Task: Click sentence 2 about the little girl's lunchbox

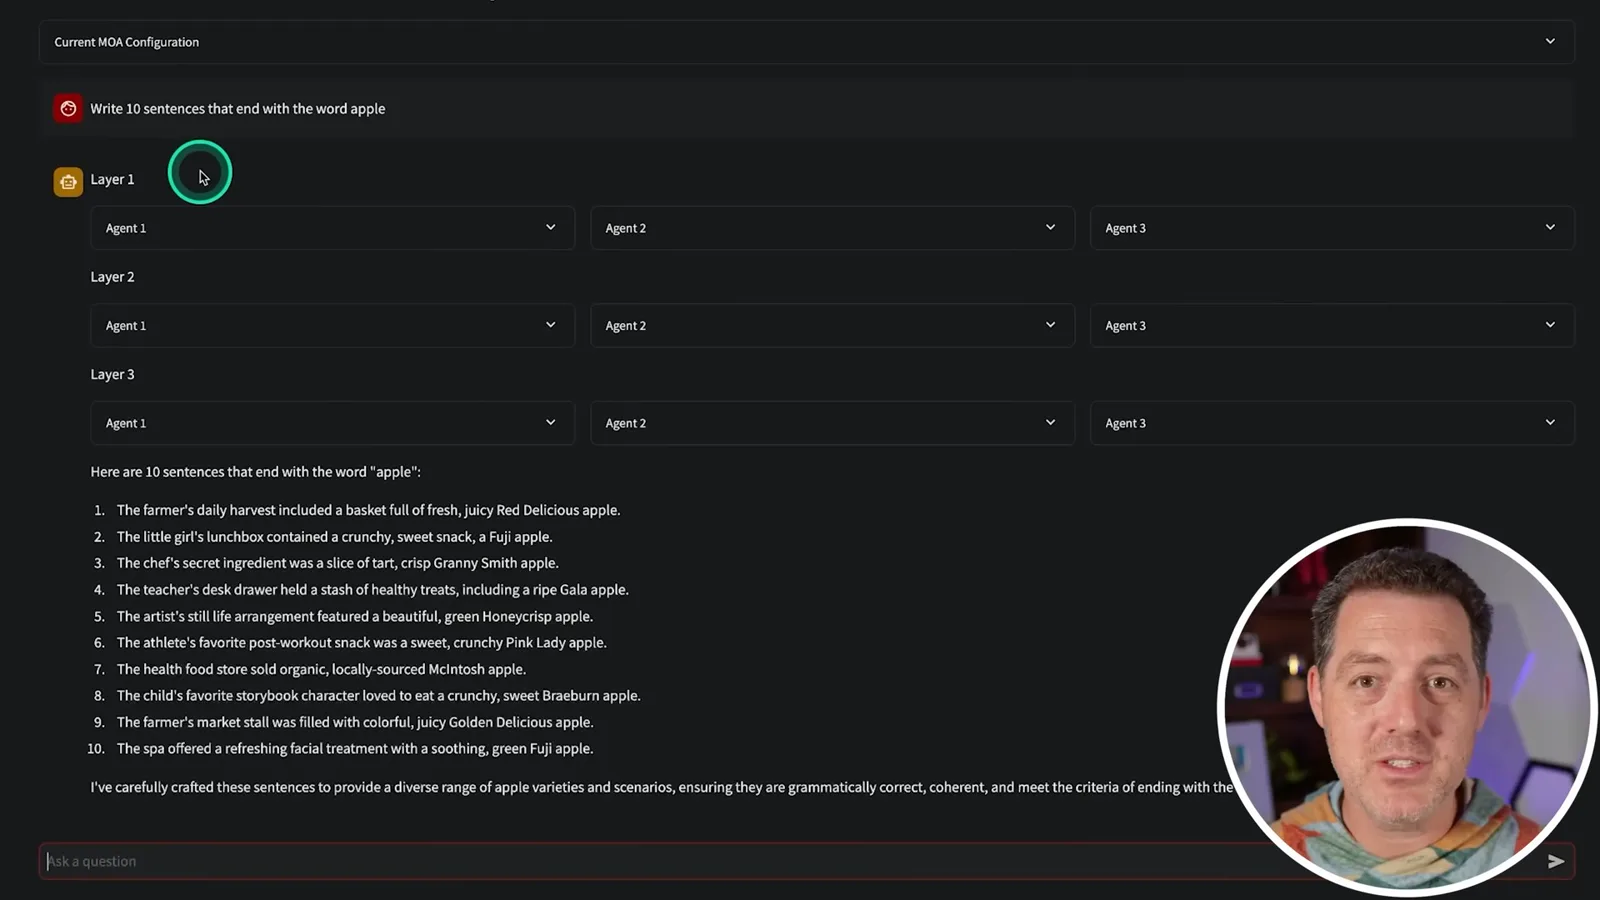Action: (334, 537)
